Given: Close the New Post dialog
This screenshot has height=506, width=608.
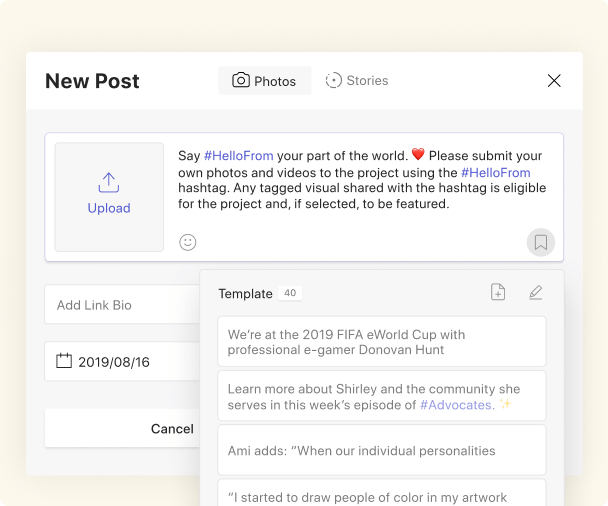Looking at the screenshot, I should (x=554, y=81).
